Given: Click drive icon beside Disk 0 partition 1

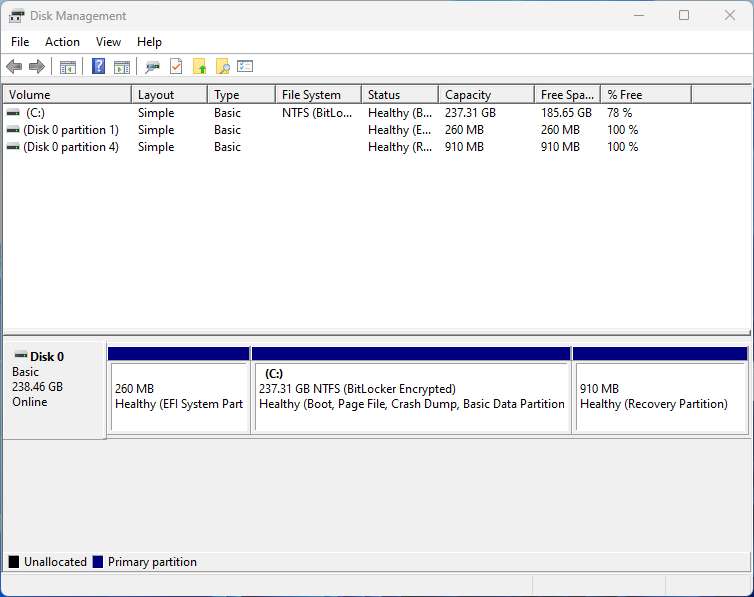Looking at the screenshot, I should [x=13, y=130].
